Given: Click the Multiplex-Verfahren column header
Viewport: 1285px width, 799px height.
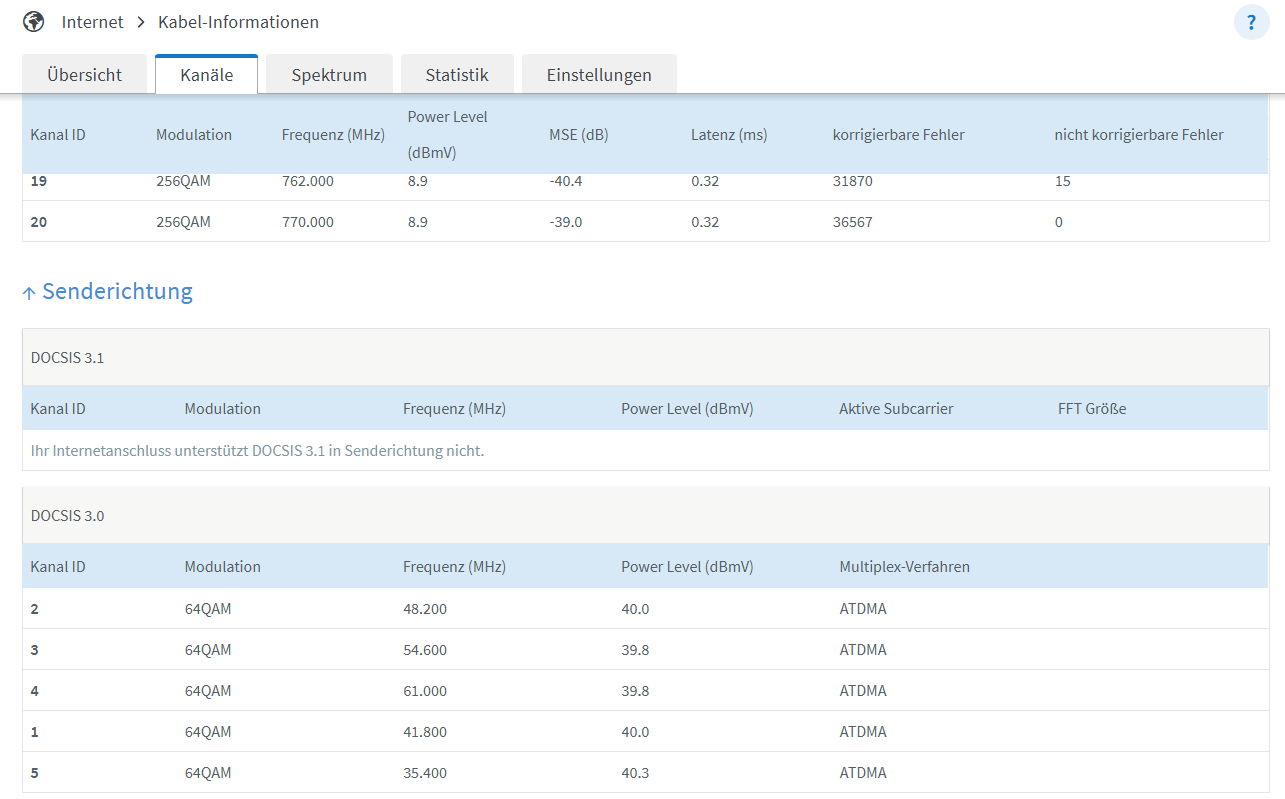Looking at the screenshot, I should [904, 567].
